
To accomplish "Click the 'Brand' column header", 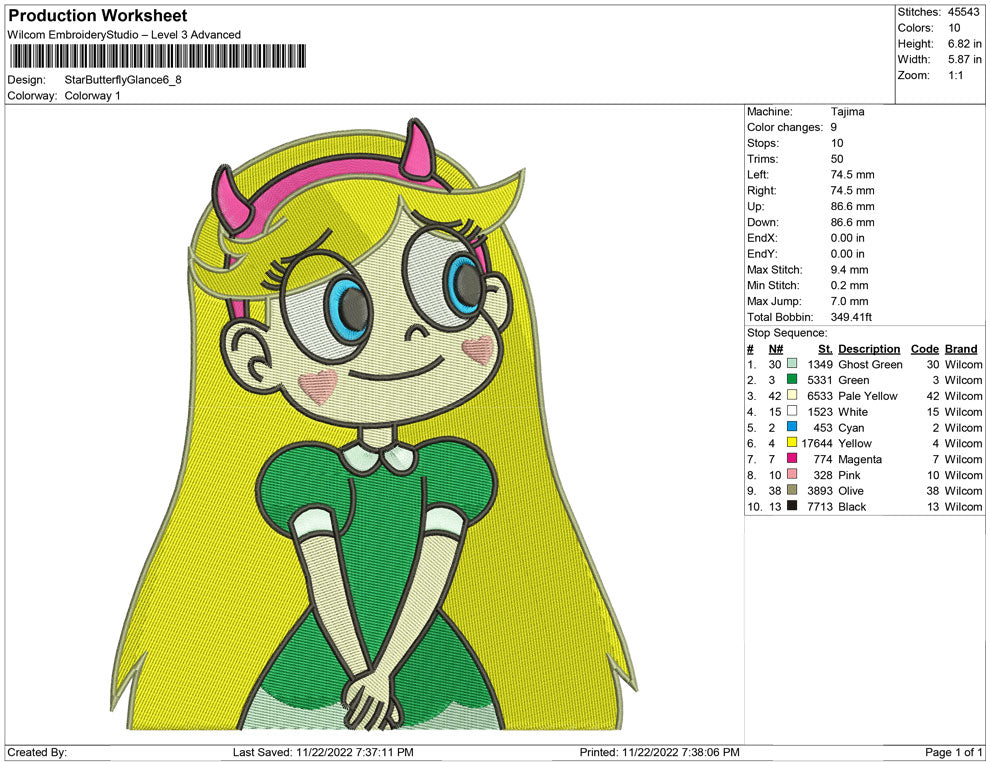I will point(961,349).
